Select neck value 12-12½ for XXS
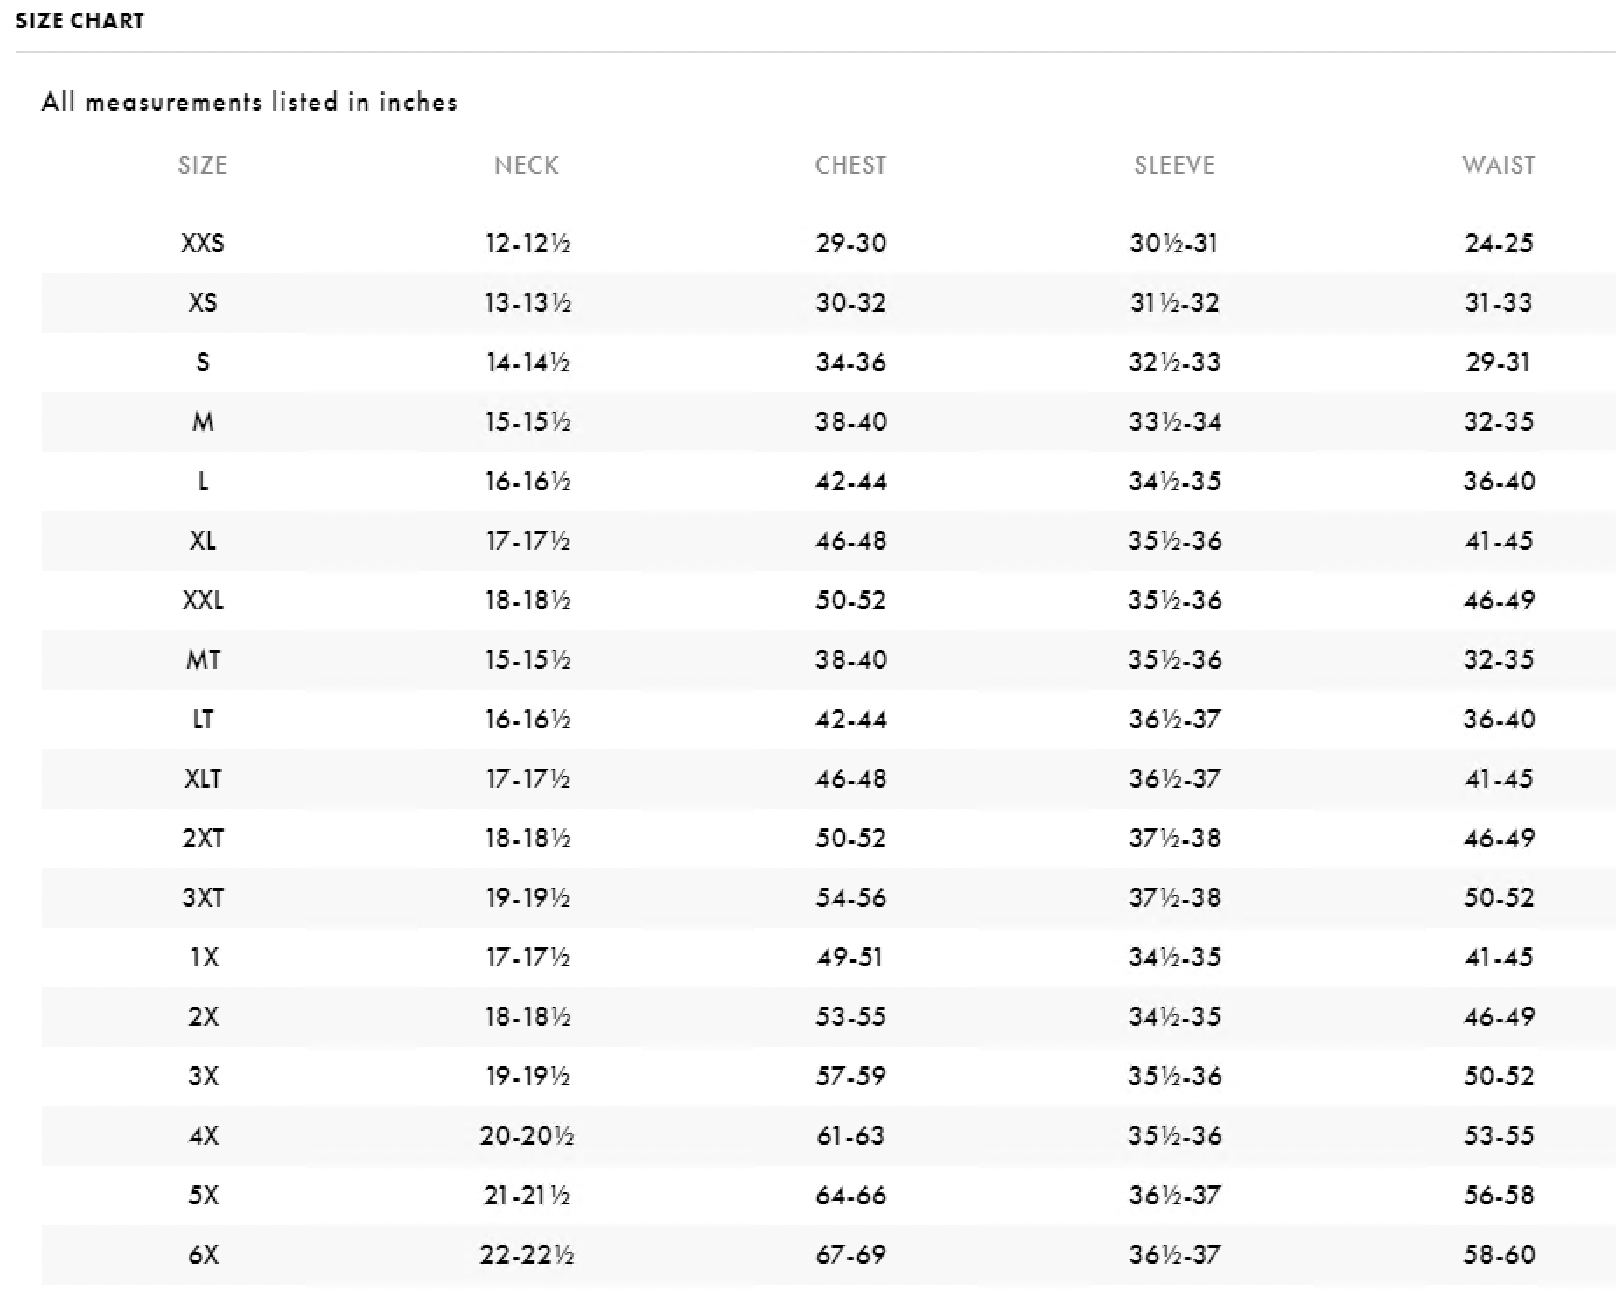1616x1310 pixels. click(x=526, y=243)
